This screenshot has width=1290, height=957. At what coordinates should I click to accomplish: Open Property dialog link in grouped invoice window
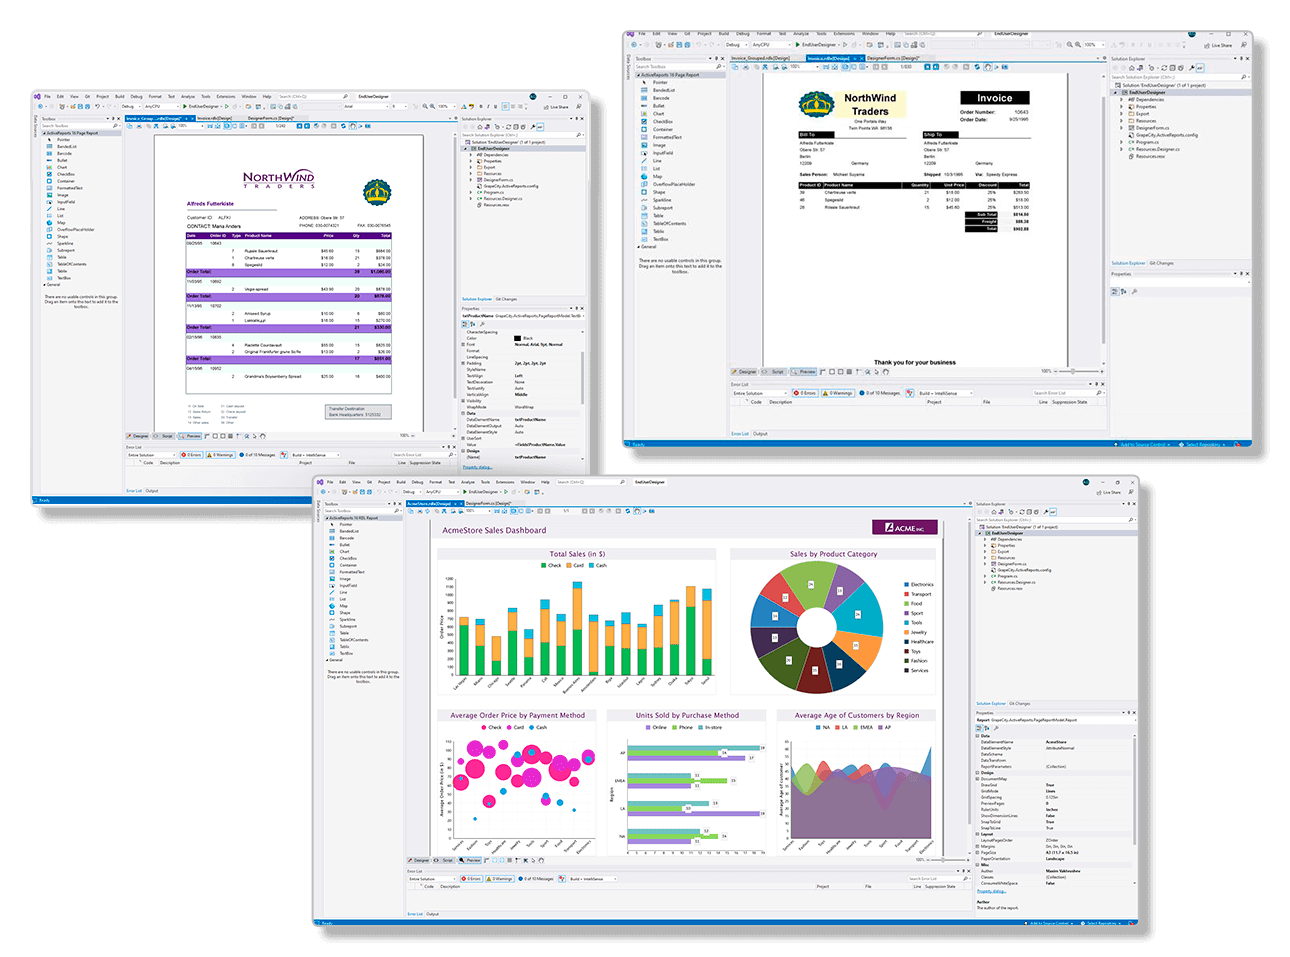[477, 467]
